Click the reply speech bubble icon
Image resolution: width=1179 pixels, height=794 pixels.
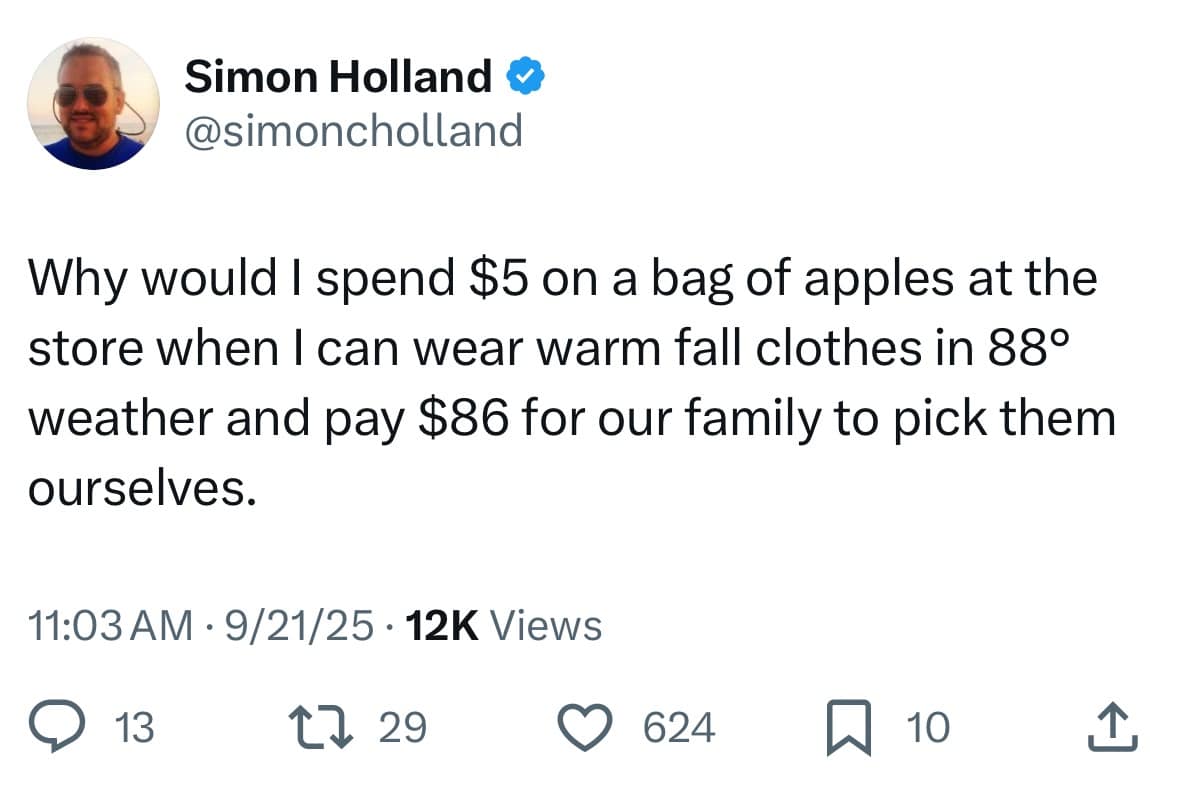(x=66, y=727)
